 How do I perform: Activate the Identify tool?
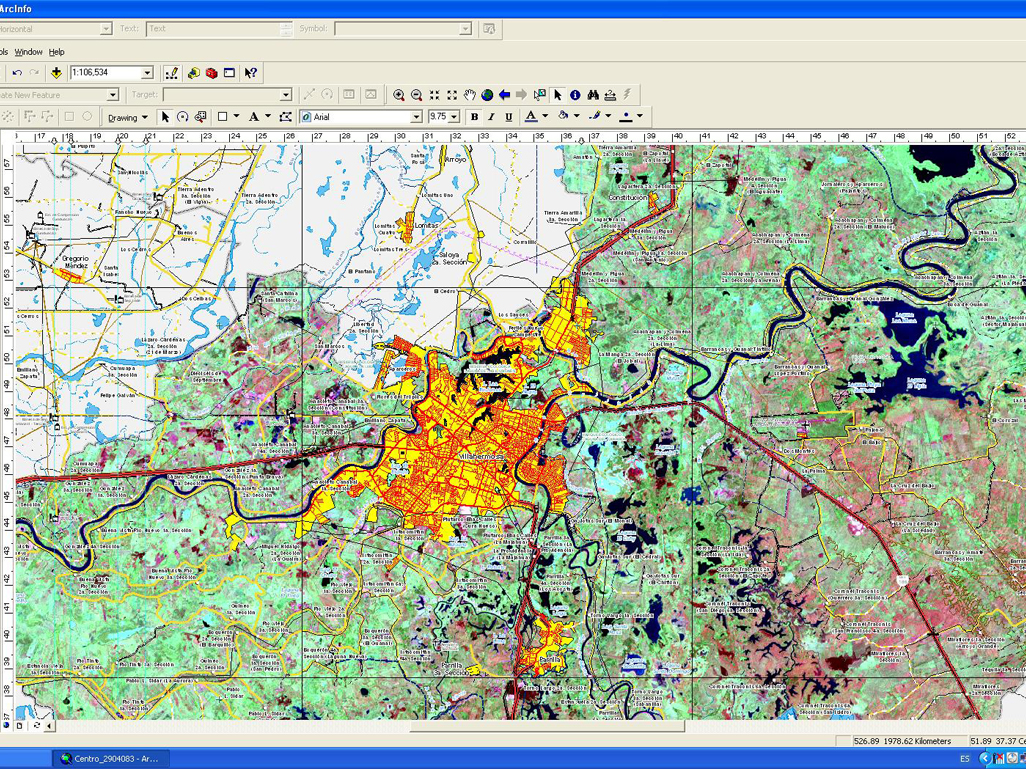575,94
